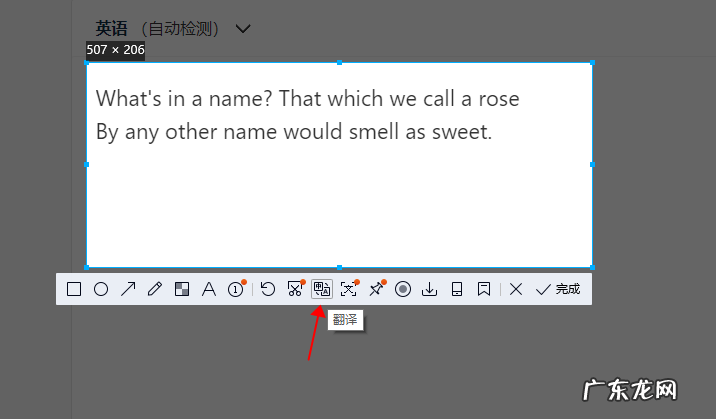
Task: Pin screenshot to the screen
Action: pos(377,289)
